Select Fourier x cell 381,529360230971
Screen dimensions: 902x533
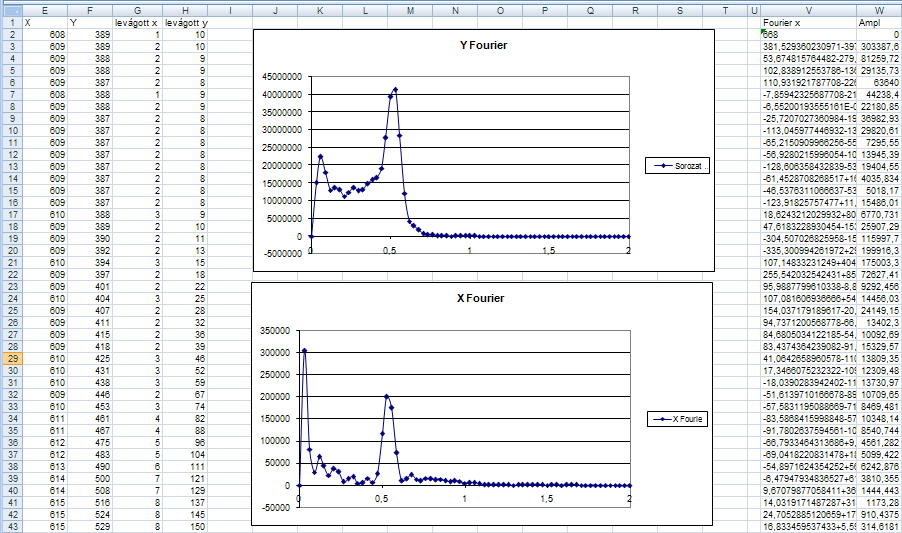809,47
